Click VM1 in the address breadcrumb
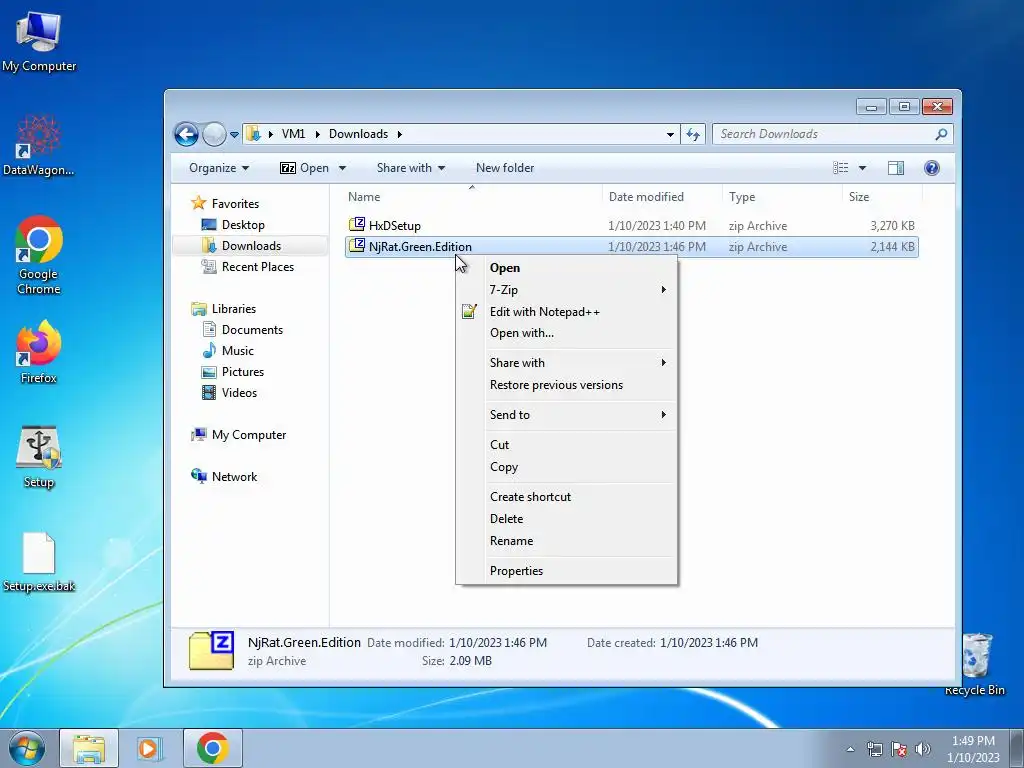This screenshot has height=768, width=1024. [x=293, y=134]
